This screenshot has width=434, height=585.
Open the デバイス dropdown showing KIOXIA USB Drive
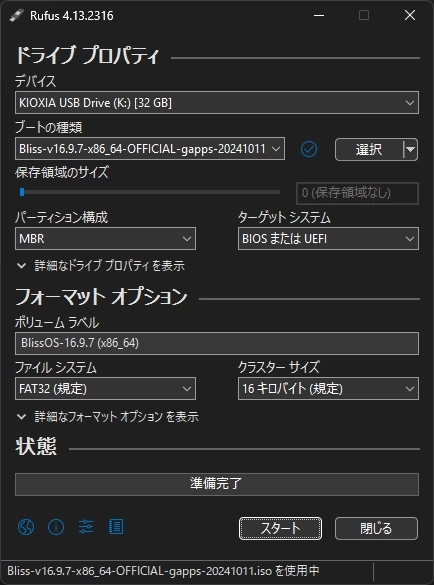click(x=217, y=103)
